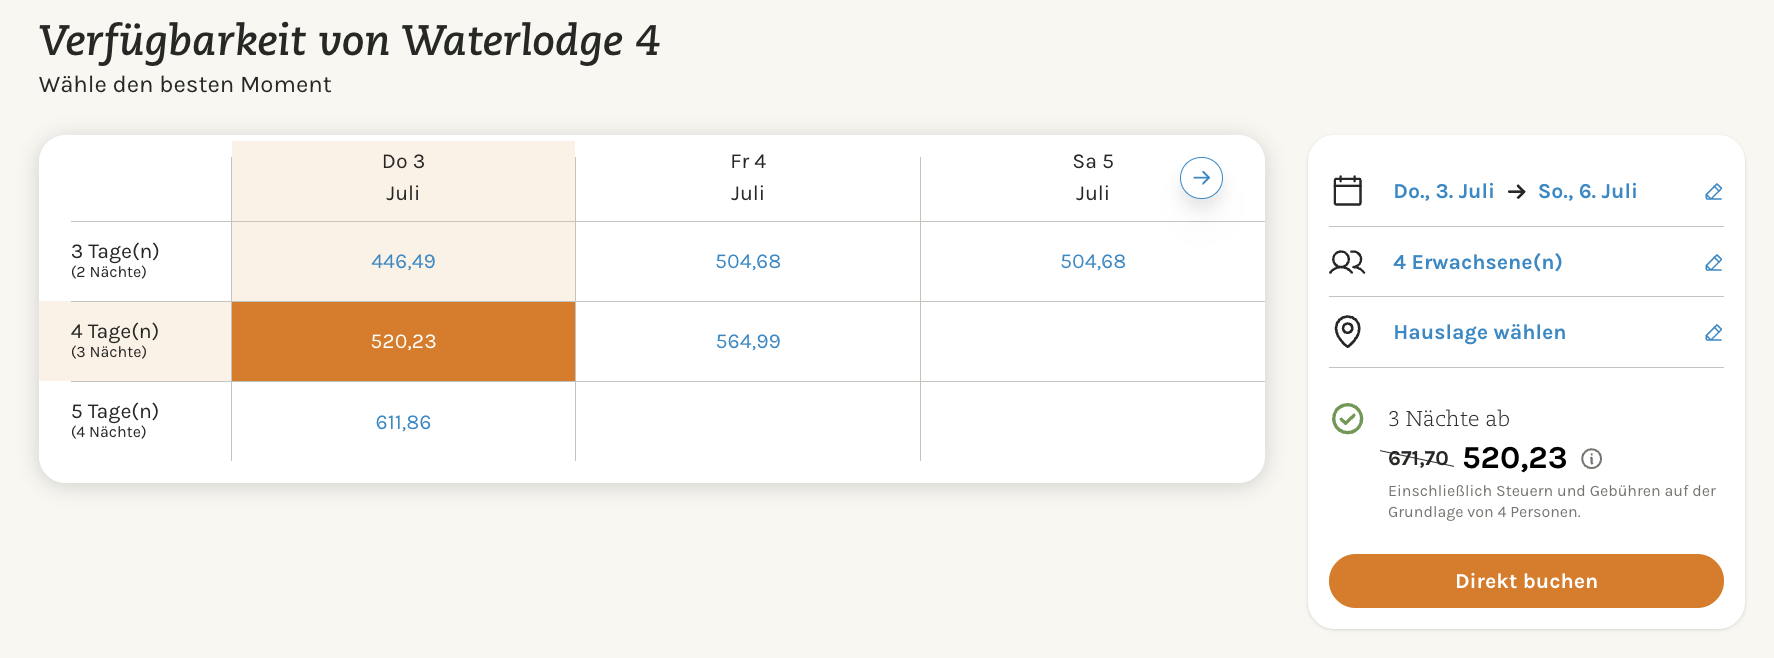The image size is (1774, 658).
Task: Open the So., 6. Juli end date link
Action: (1587, 191)
